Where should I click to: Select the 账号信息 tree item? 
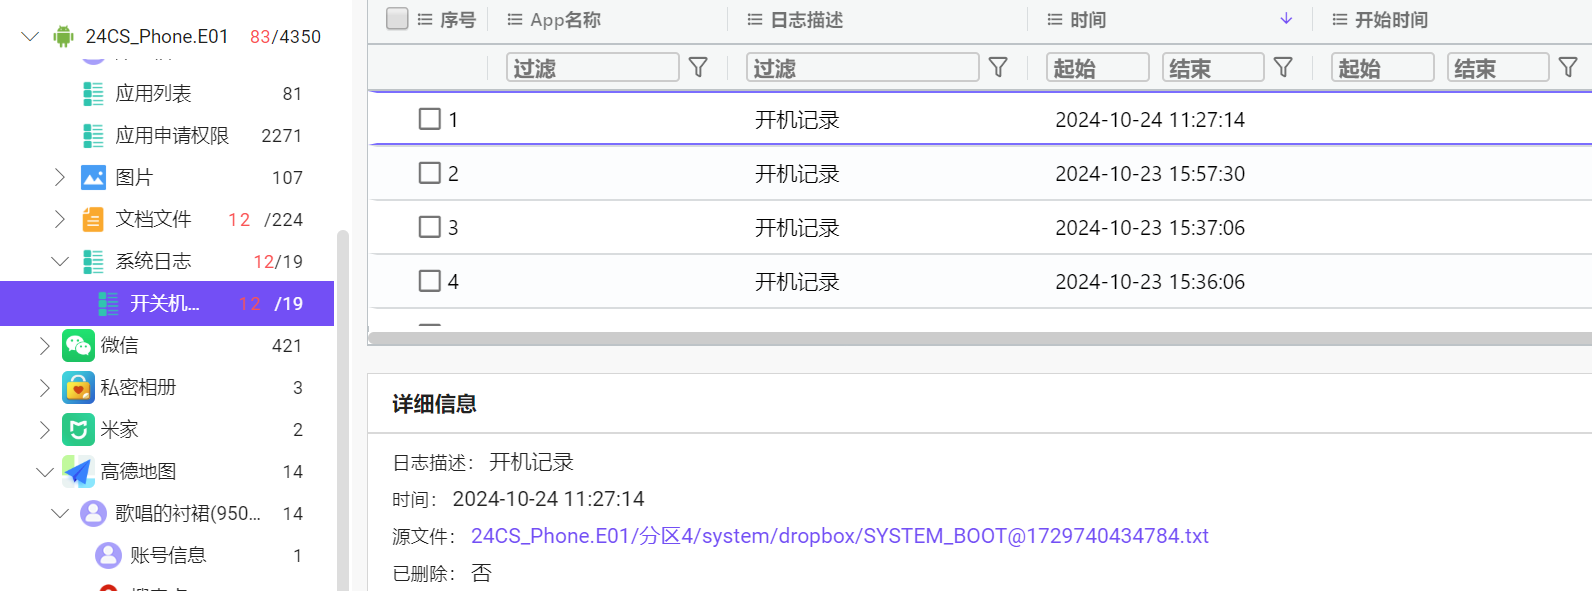(x=167, y=556)
